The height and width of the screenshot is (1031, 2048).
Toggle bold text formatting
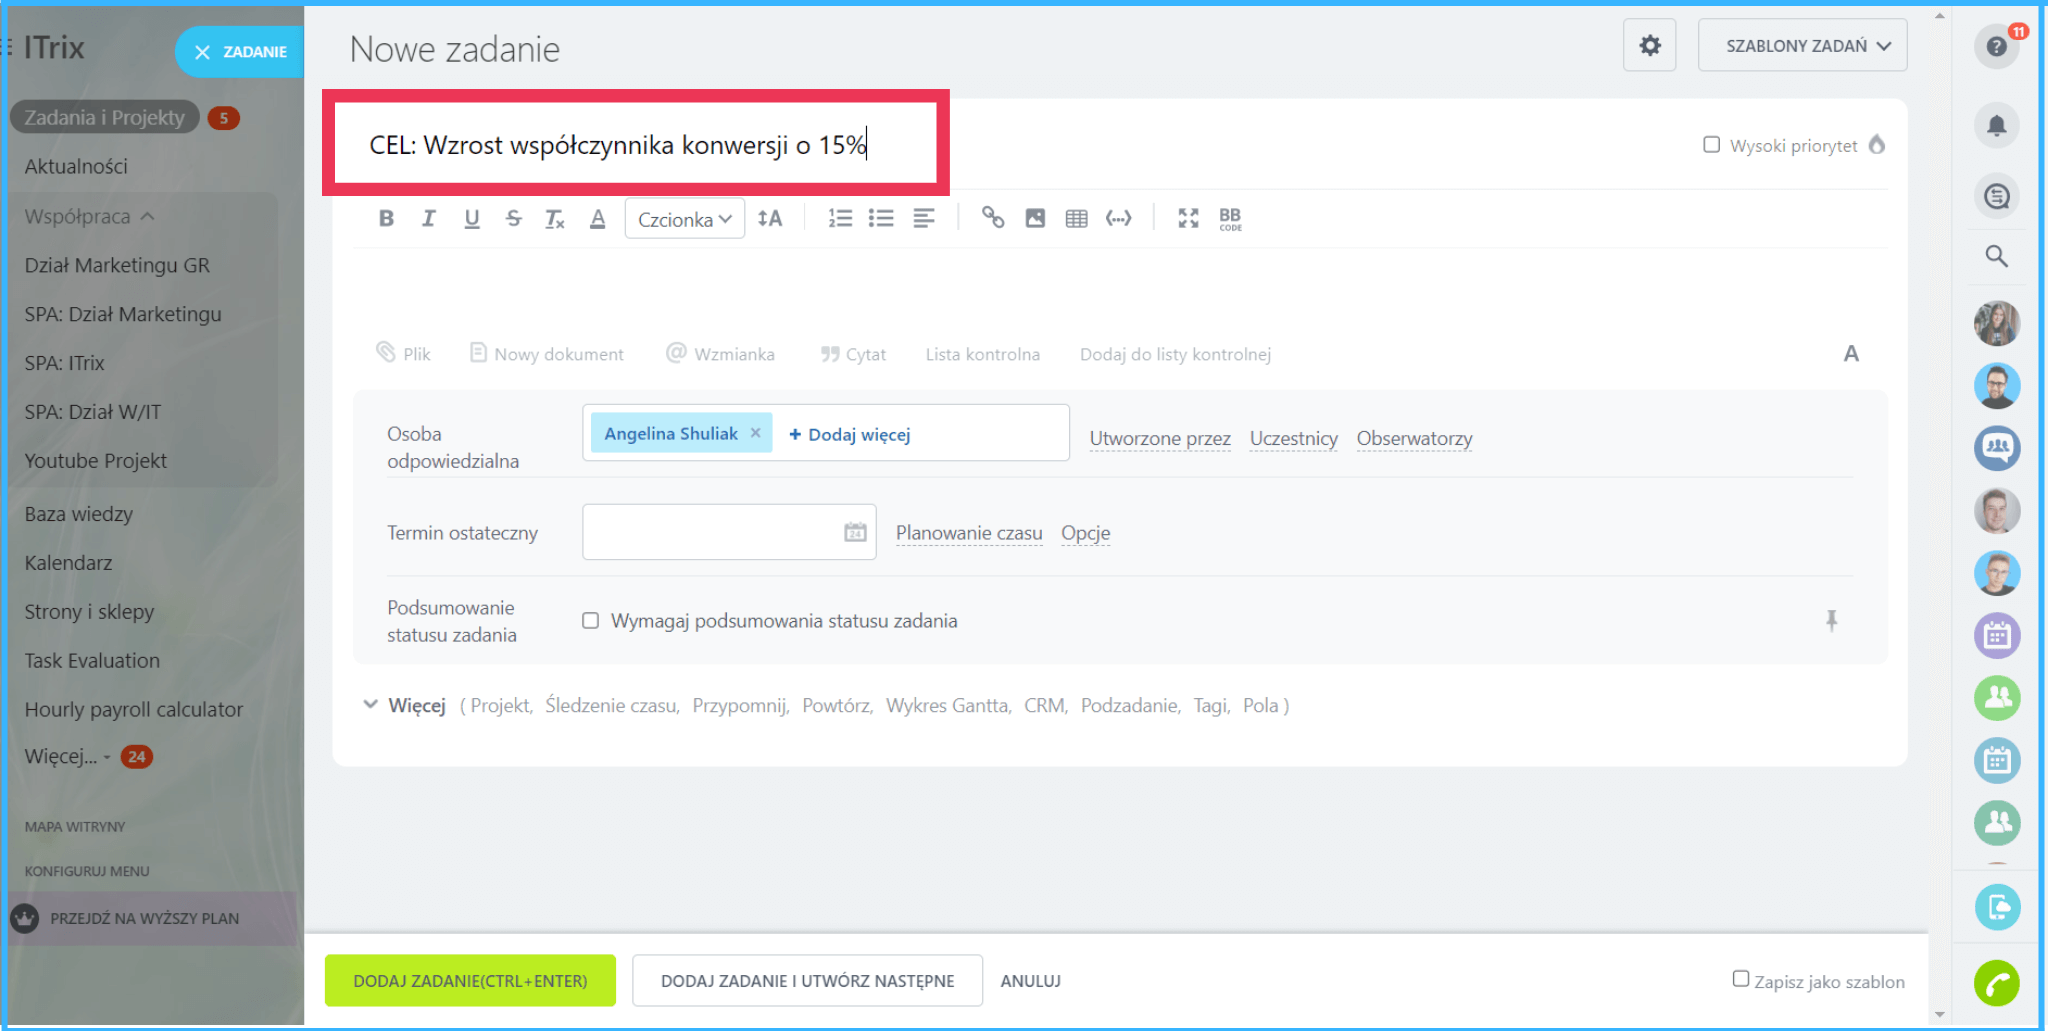pos(386,218)
